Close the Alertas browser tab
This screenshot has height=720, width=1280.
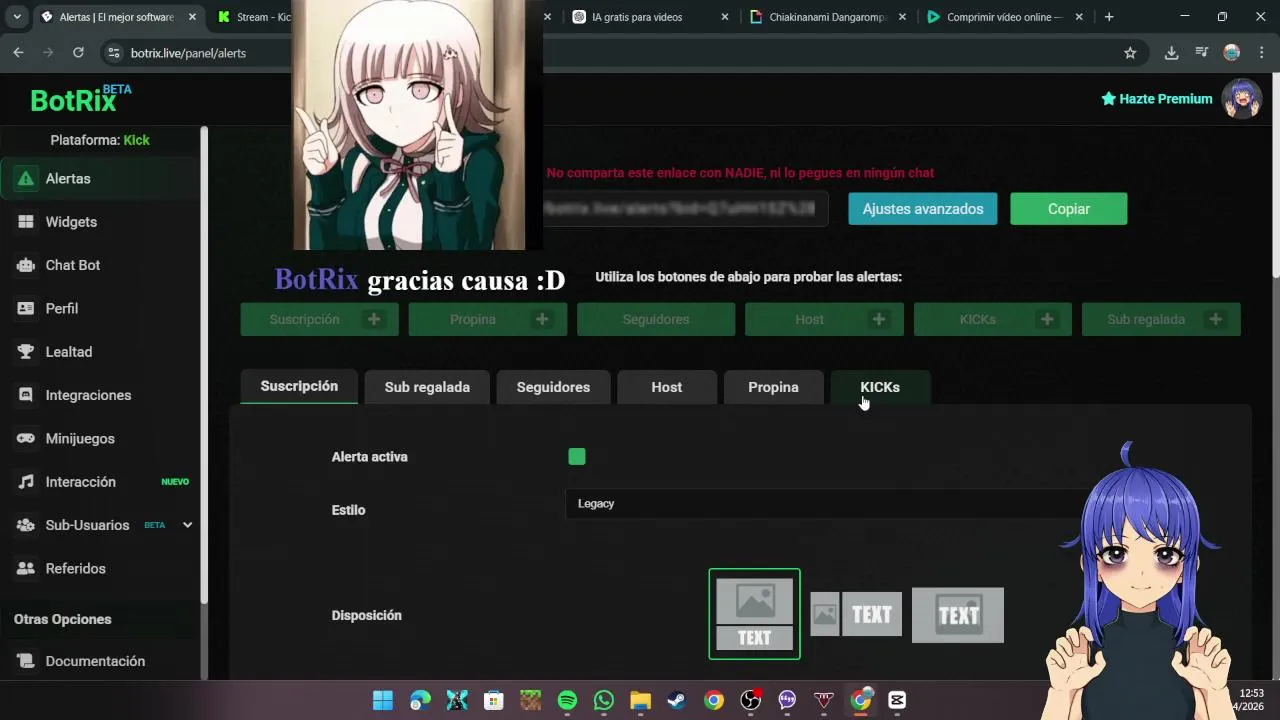coord(192,17)
